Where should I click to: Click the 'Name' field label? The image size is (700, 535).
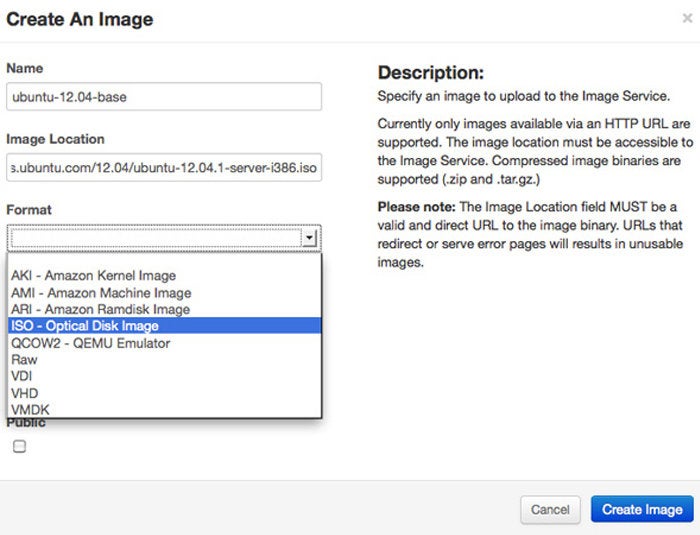25,68
